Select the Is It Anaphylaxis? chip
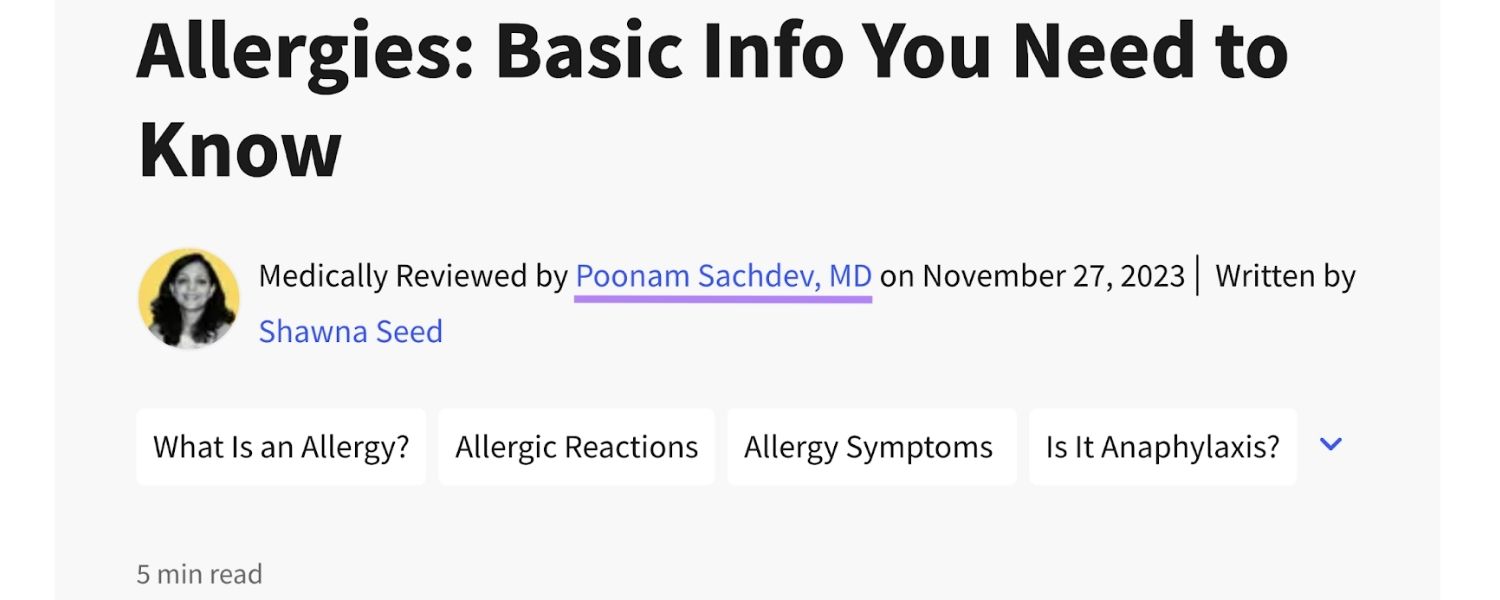Viewport: 1500px width, 600px height. [x=1162, y=447]
